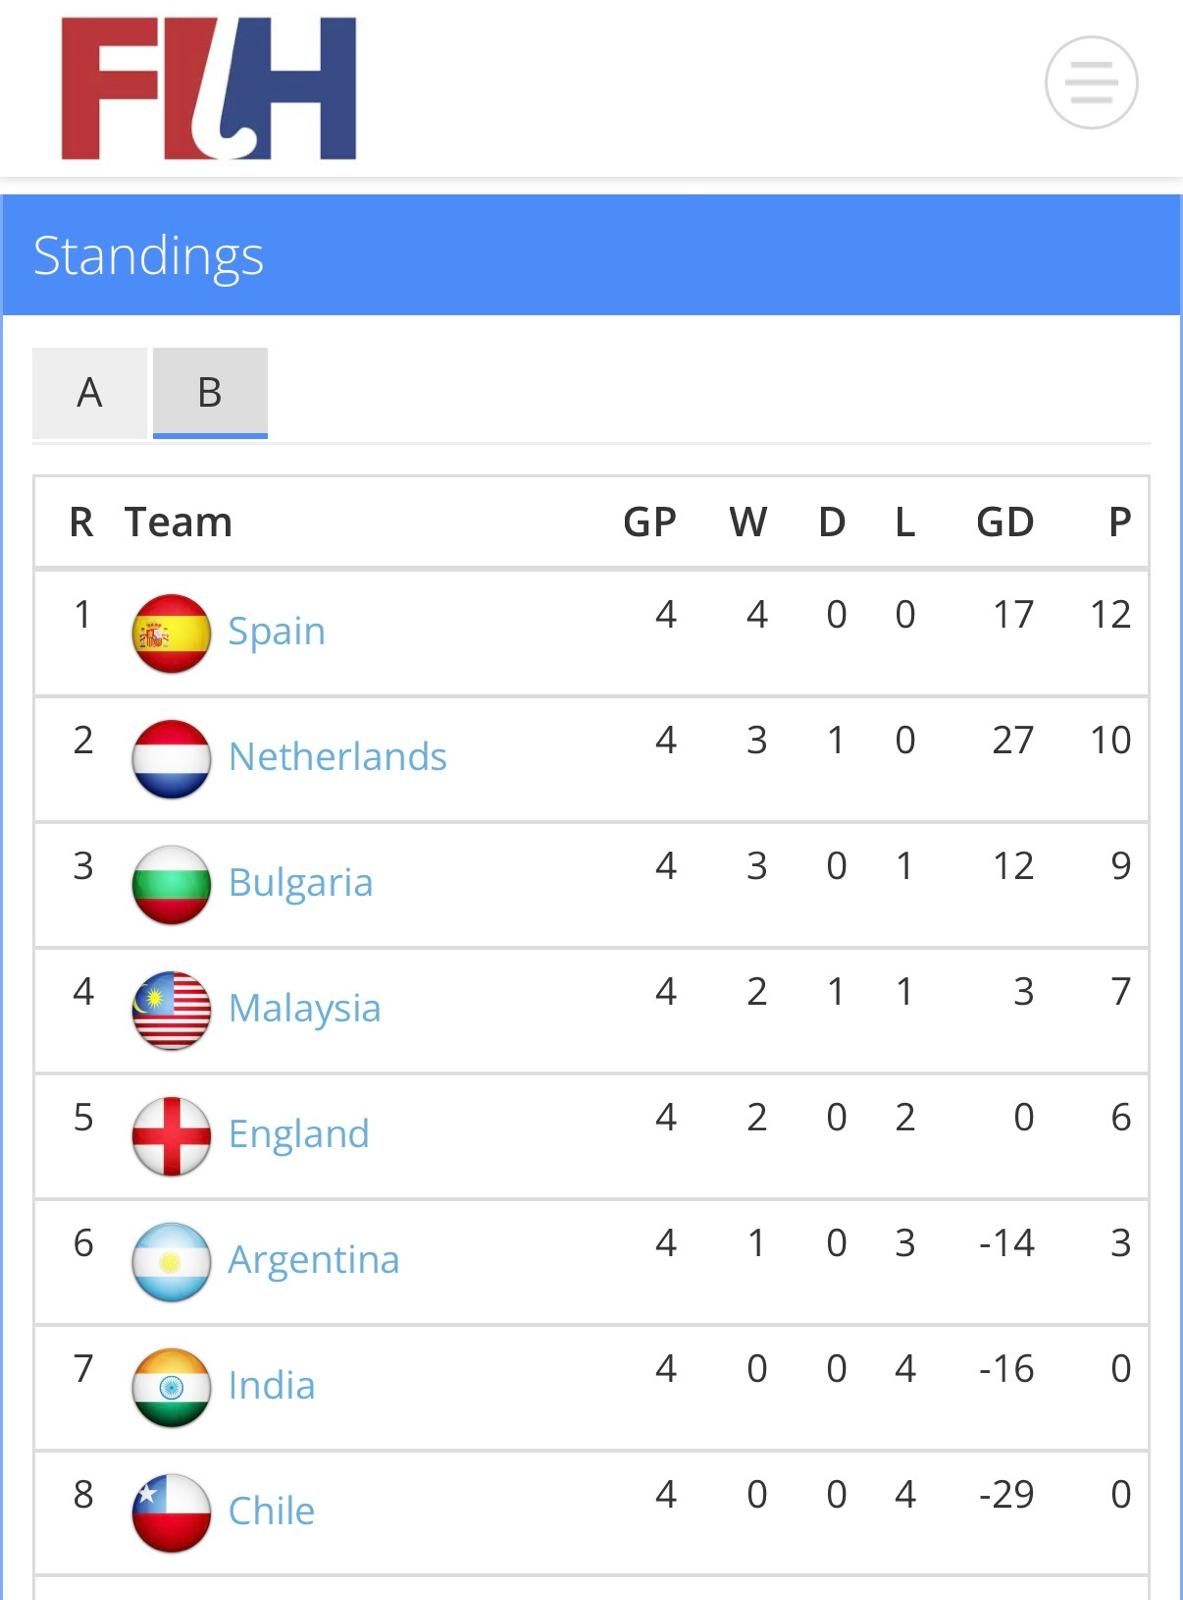This screenshot has height=1600, width=1183.
Task: Open the Spain team link
Action: [x=277, y=631]
